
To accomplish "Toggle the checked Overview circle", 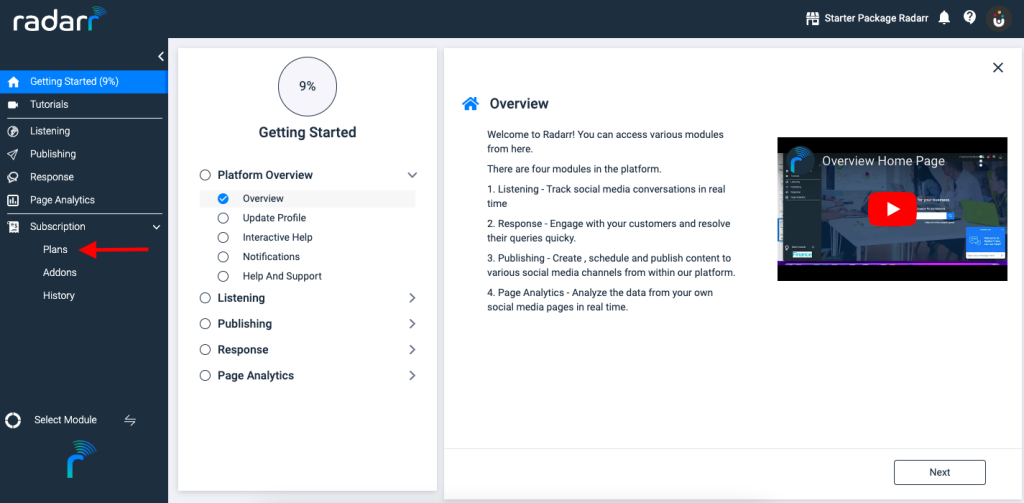I will click(x=223, y=199).
